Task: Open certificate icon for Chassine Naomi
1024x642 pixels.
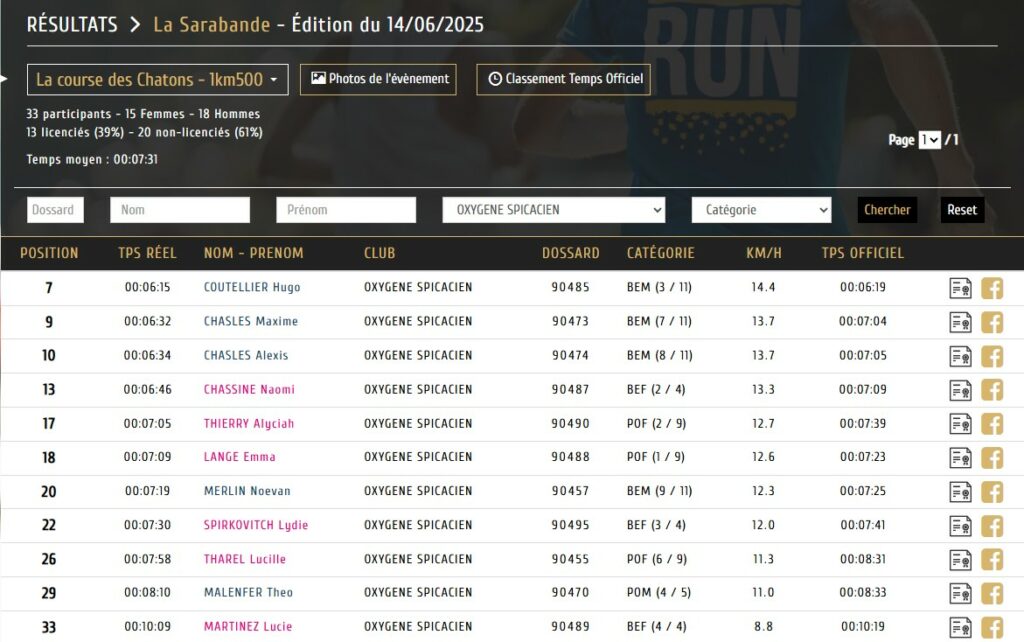Action: click(960, 390)
